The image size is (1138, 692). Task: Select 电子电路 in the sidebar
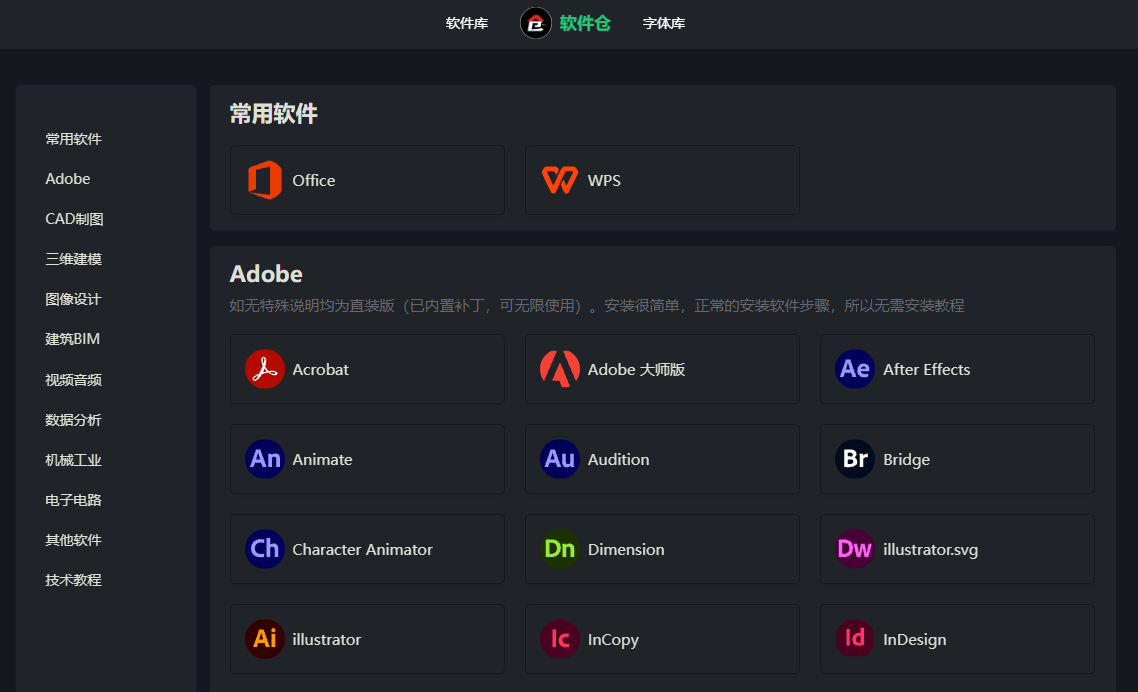tap(73, 500)
